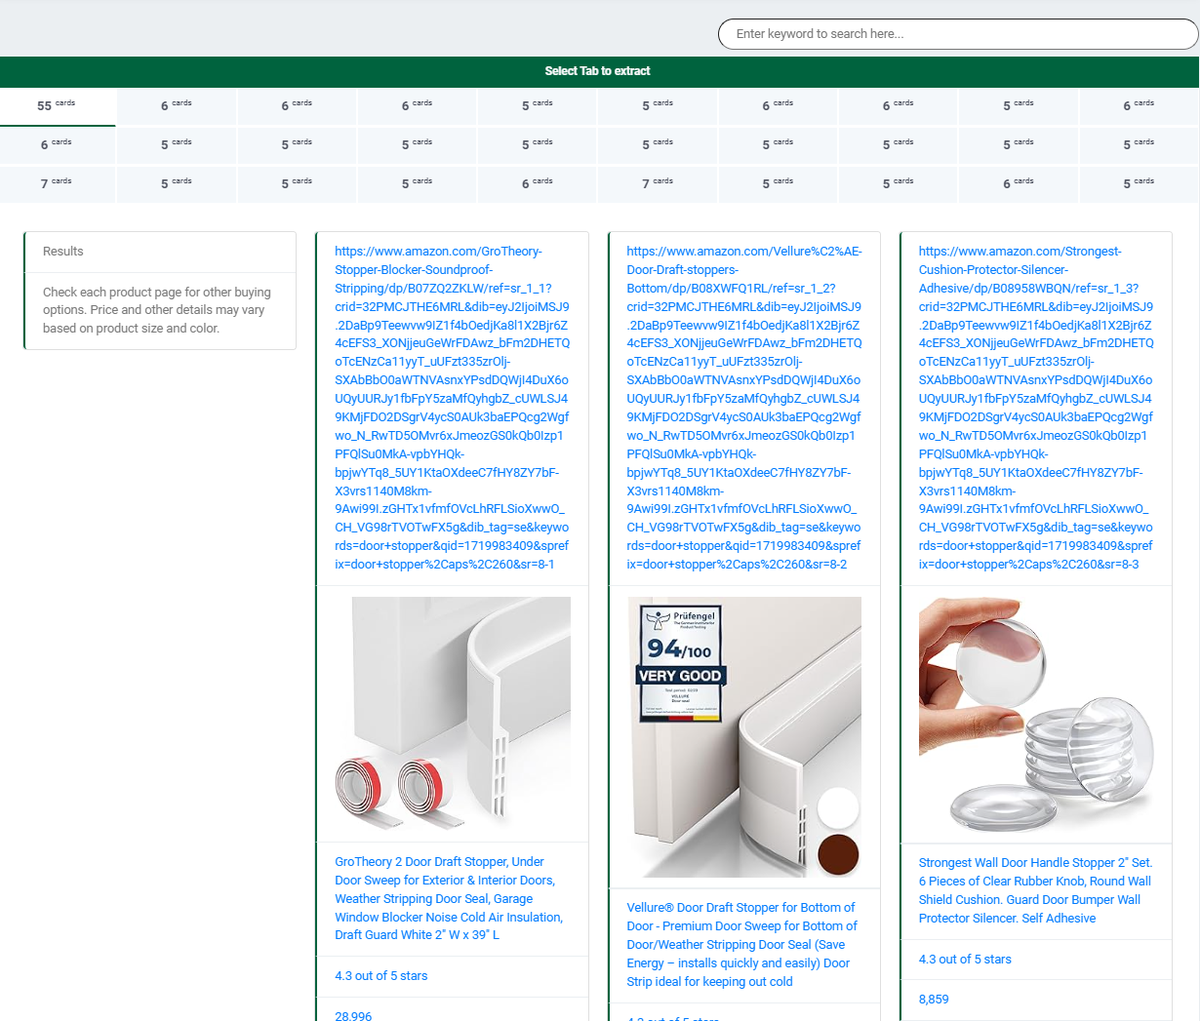Image resolution: width=1200 pixels, height=1021 pixels.
Task: Open the Strongest Wall Door Handle Stopper title
Action: (x=1035, y=890)
